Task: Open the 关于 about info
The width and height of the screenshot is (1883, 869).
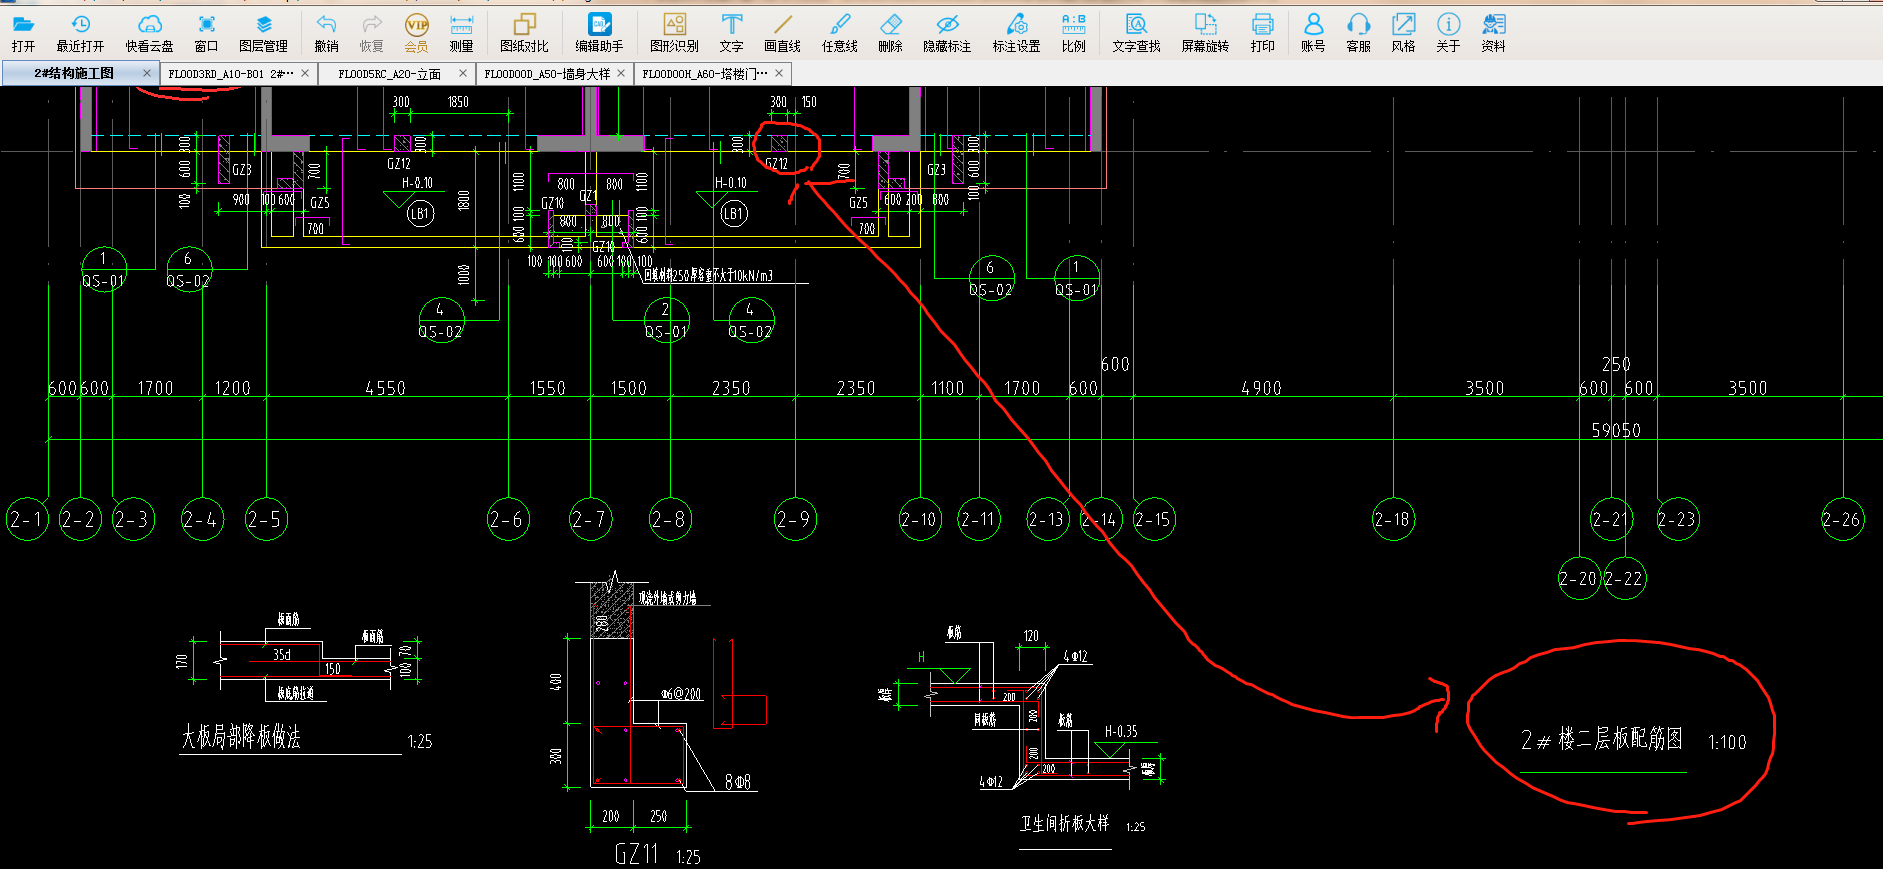Action: click(1448, 32)
